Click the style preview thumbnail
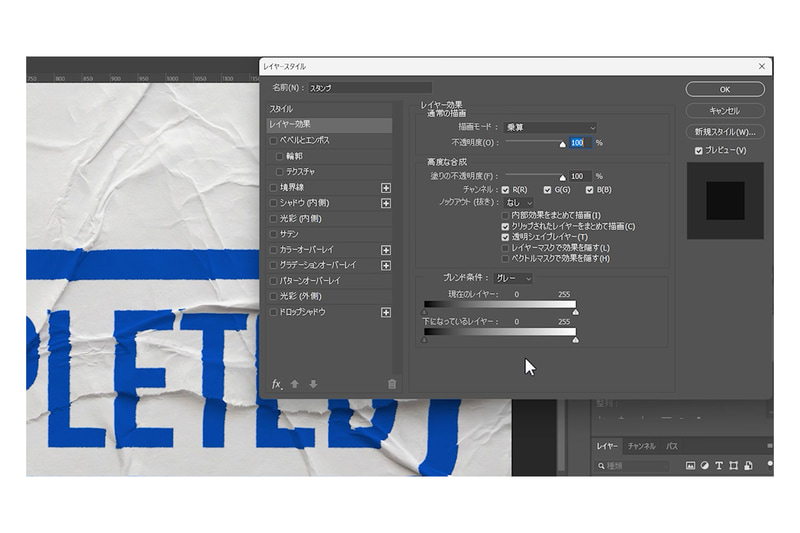The height and width of the screenshot is (533, 800). coord(725,201)
